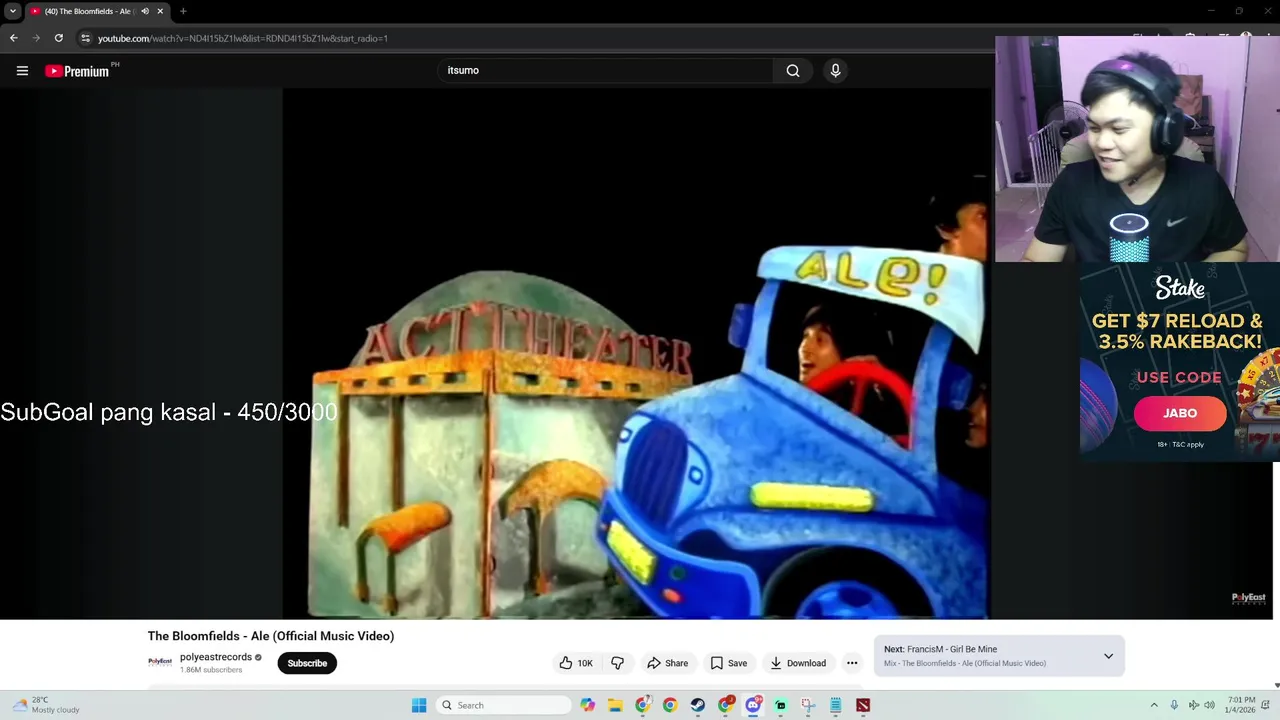1280x720 pixels.
Task: Go forward in the browser
Action: tap(36, 38)
